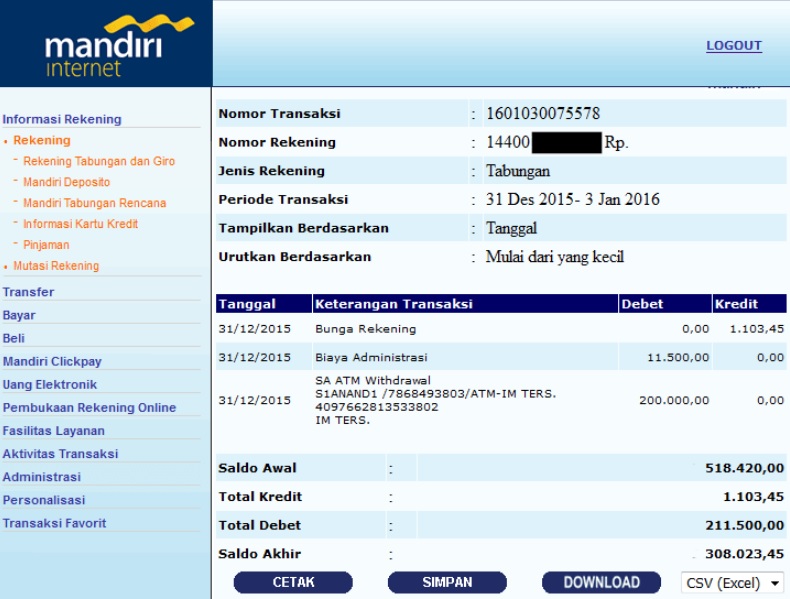
Task: Open Mandiri Tabungan Rencana
Action: coord(95,203)
